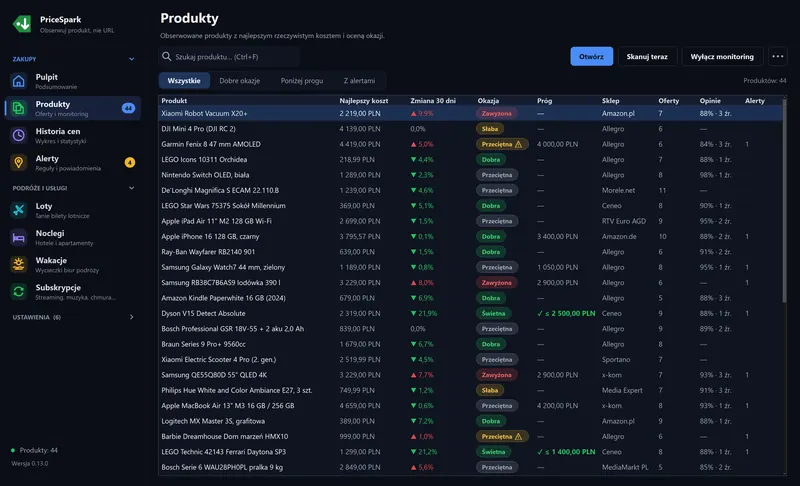The width and height of the screenshot is (800, 486).
Task: Open the Subskrypcje refresh icon
Action: [x=18, y=292]
